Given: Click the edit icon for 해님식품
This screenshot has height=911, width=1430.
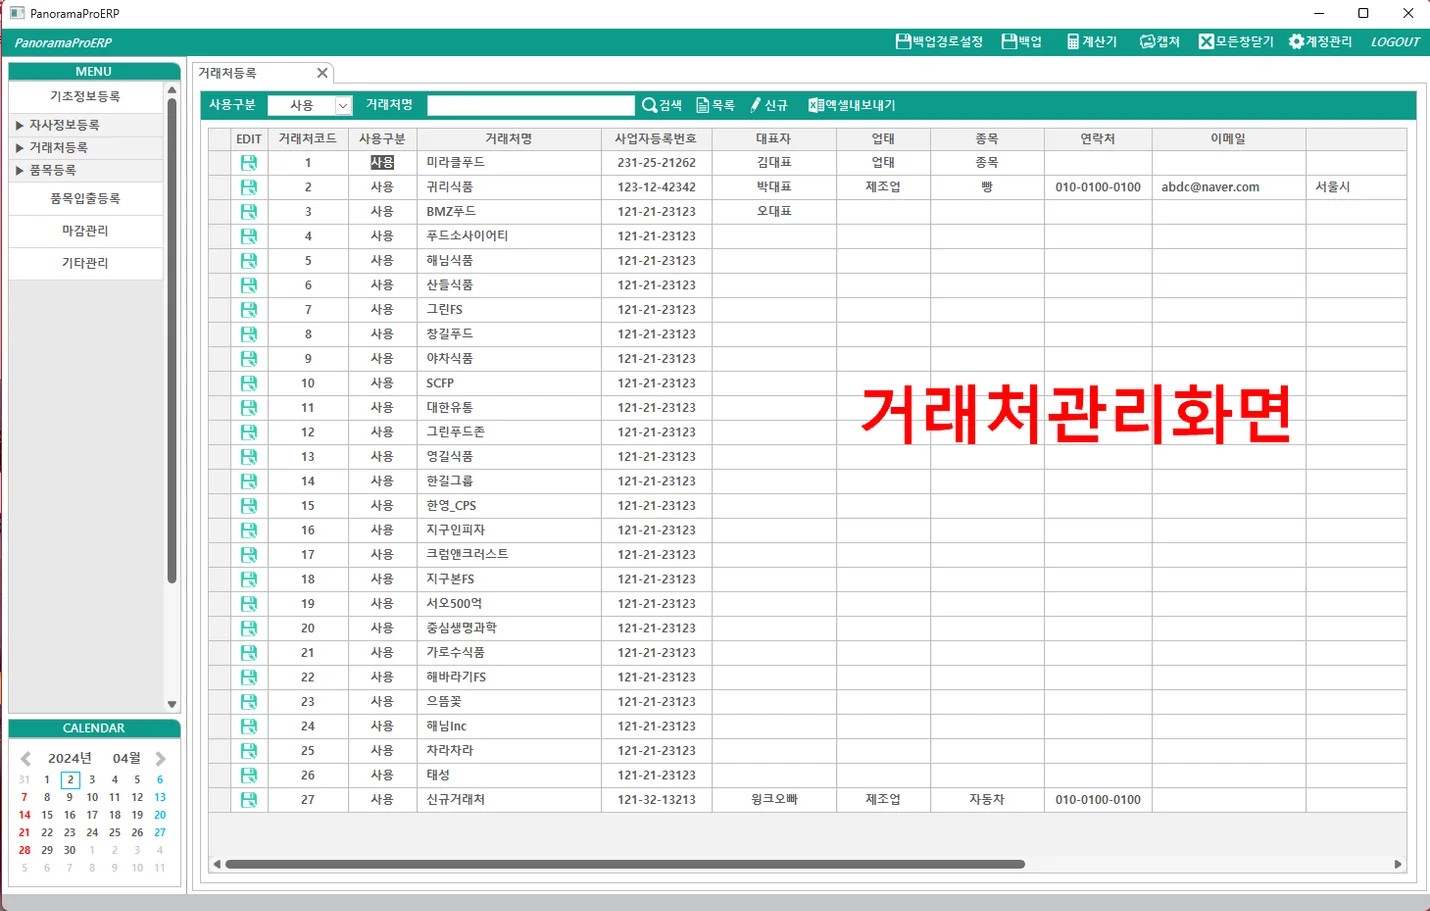Looking at the screenshot, I should (x=249, y=260).
